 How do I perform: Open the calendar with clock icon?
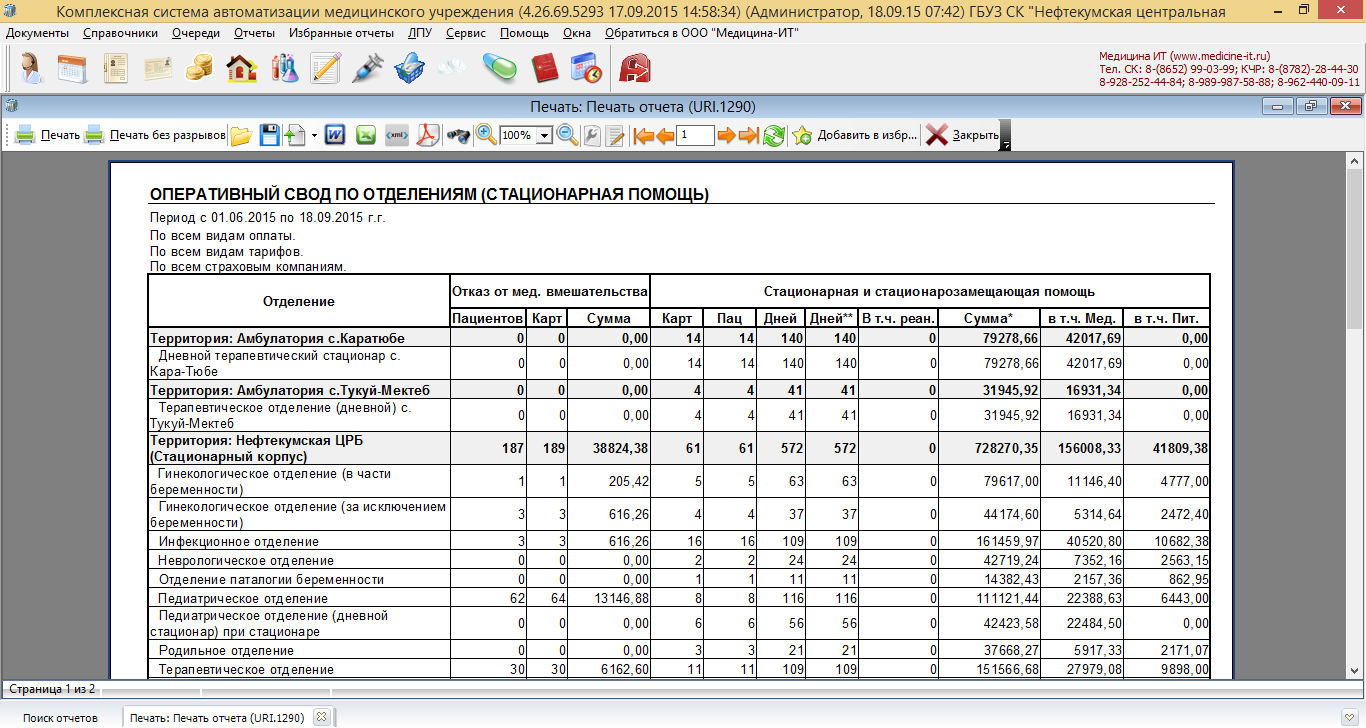586,68
